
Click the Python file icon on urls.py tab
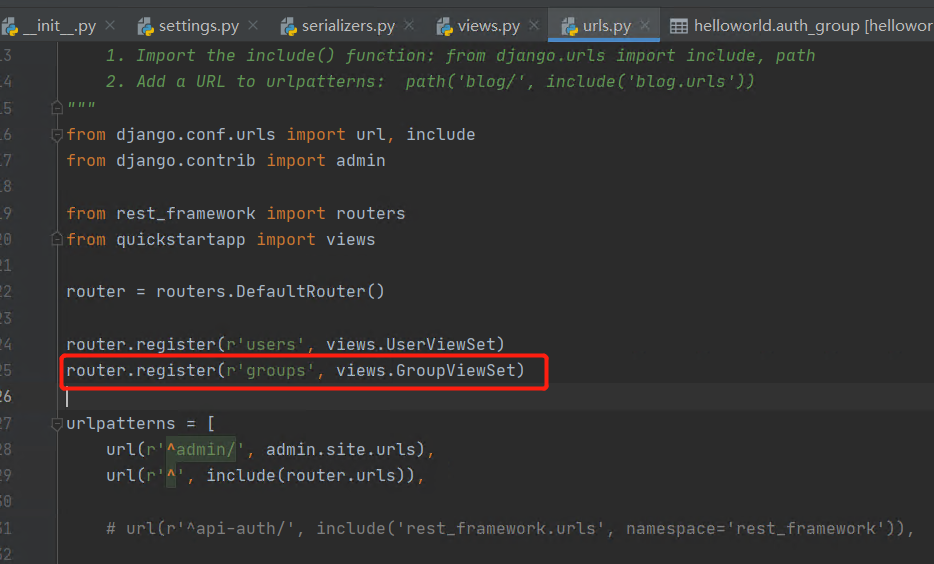(570, 26)
